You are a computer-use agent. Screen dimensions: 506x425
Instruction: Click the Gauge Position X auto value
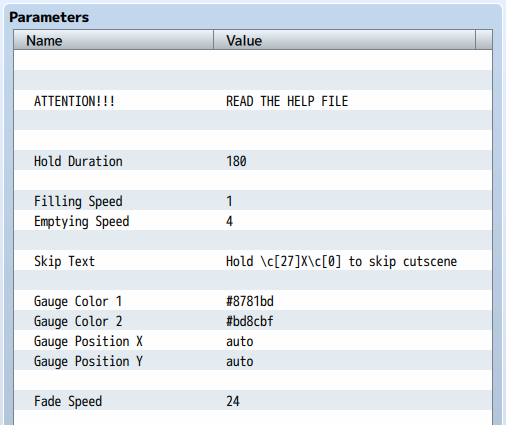pyautogui.click(x=240, y=342)
